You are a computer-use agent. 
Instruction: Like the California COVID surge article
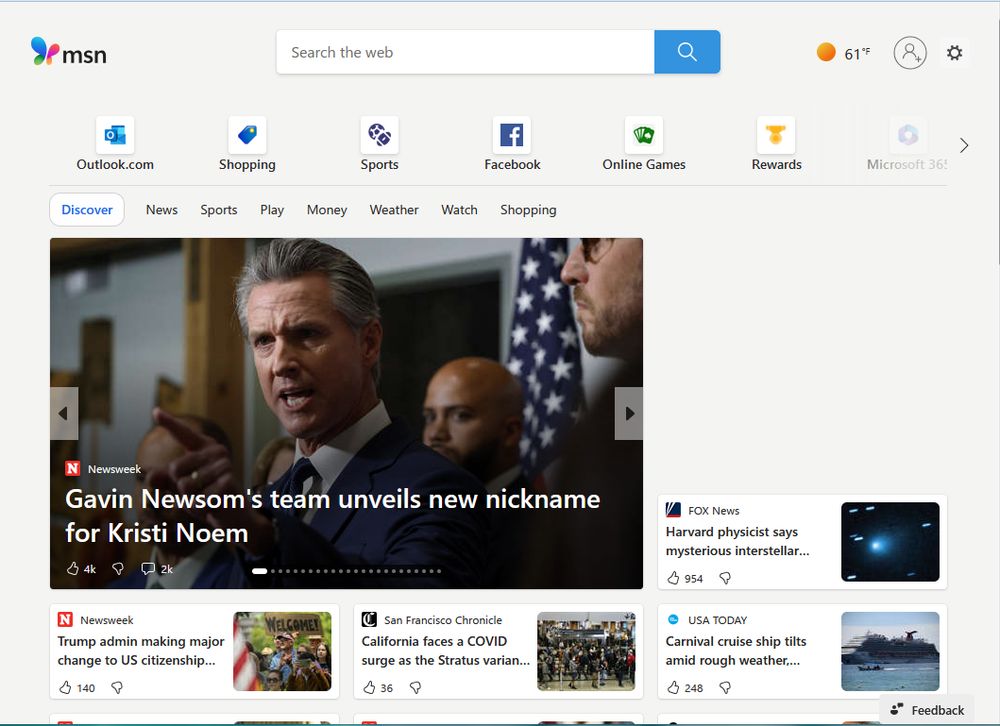(x=369, y=688)
